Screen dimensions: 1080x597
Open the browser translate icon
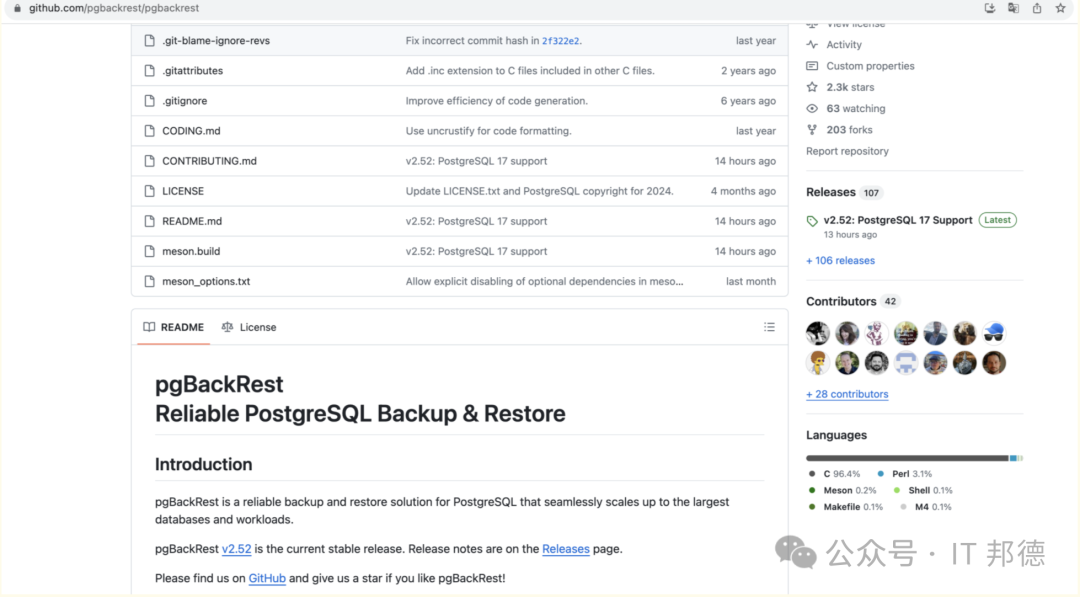[x=1013, y=8]
